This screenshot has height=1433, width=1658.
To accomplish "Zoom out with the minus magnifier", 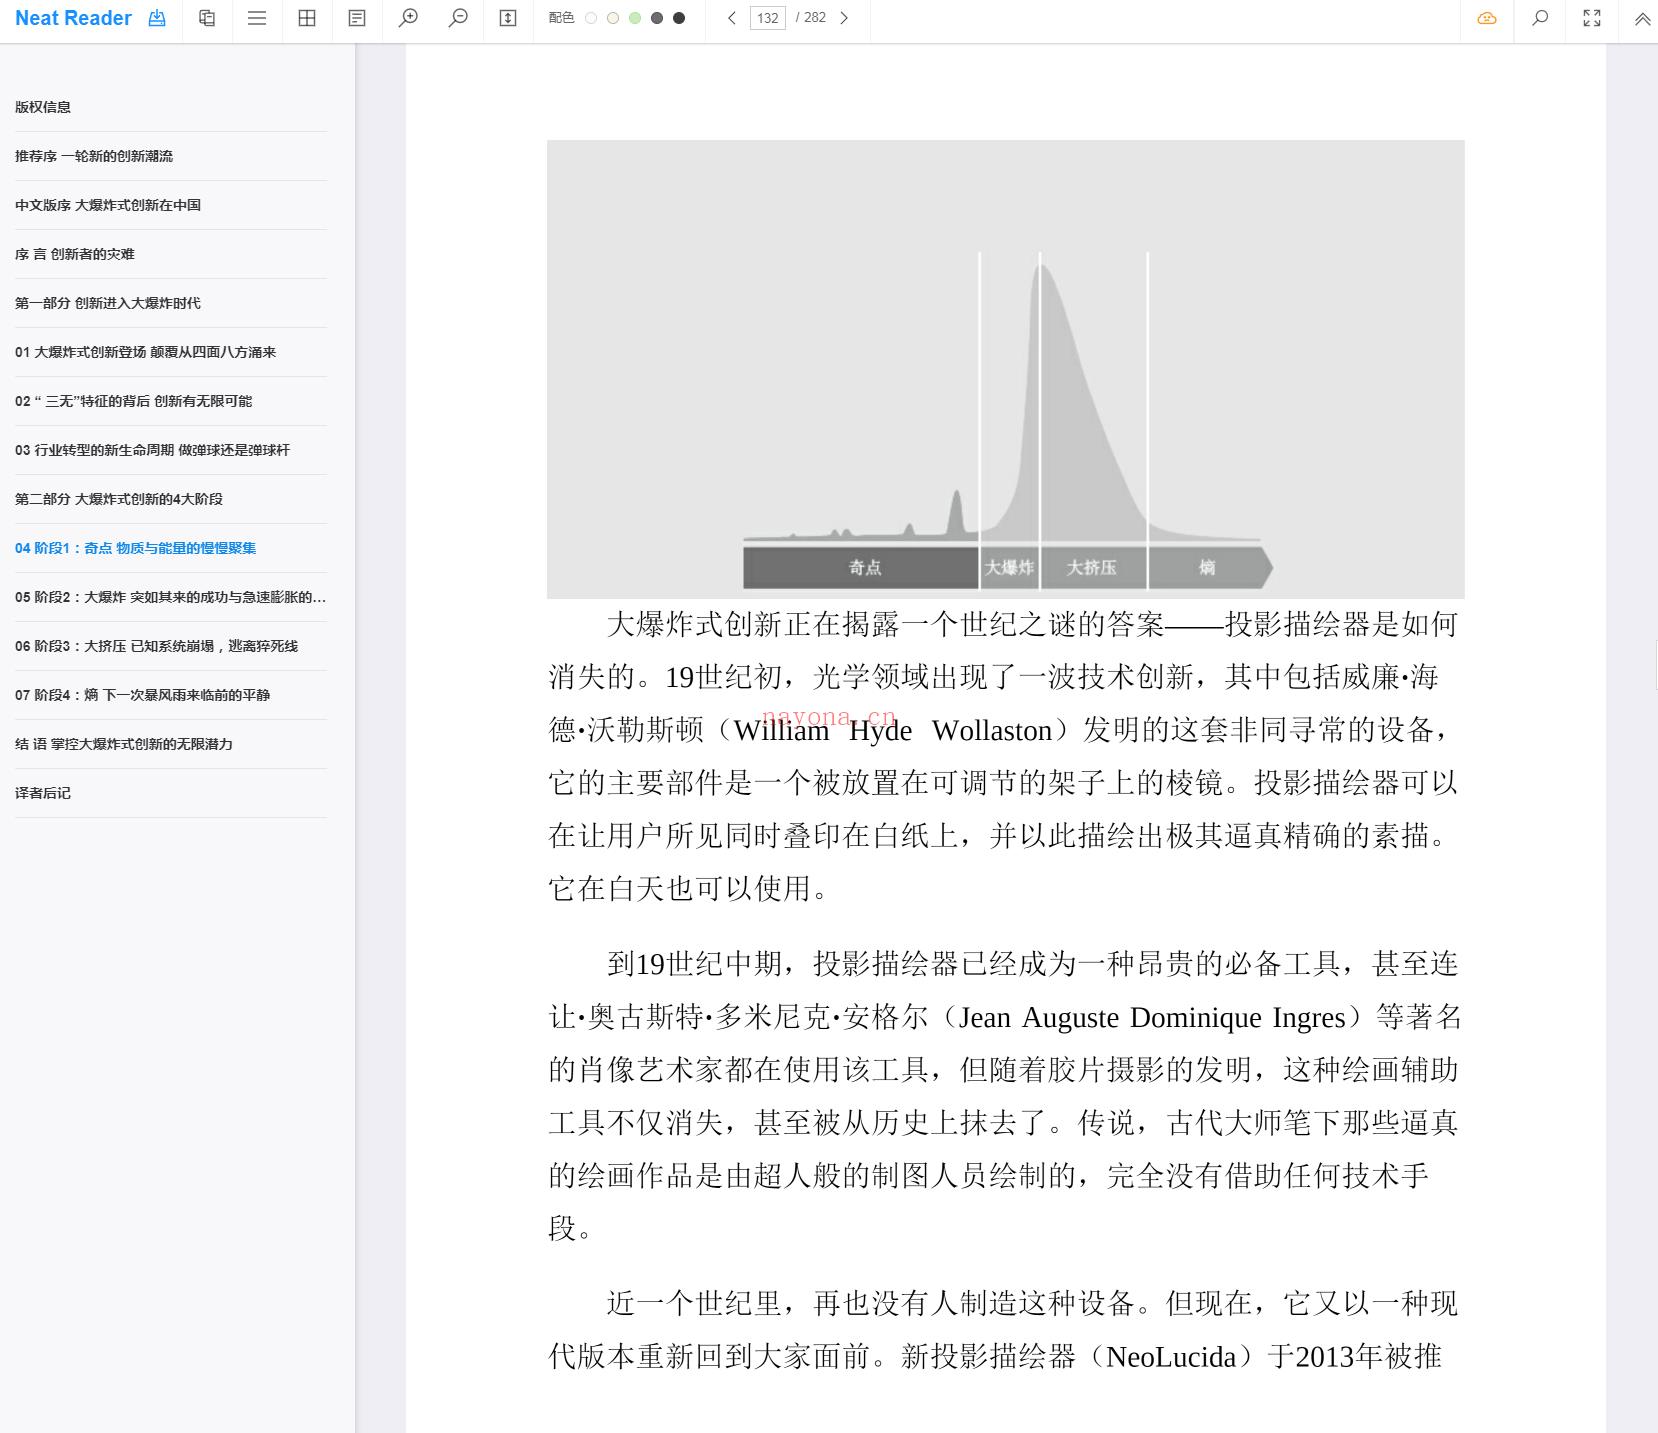I will [458, 18].
